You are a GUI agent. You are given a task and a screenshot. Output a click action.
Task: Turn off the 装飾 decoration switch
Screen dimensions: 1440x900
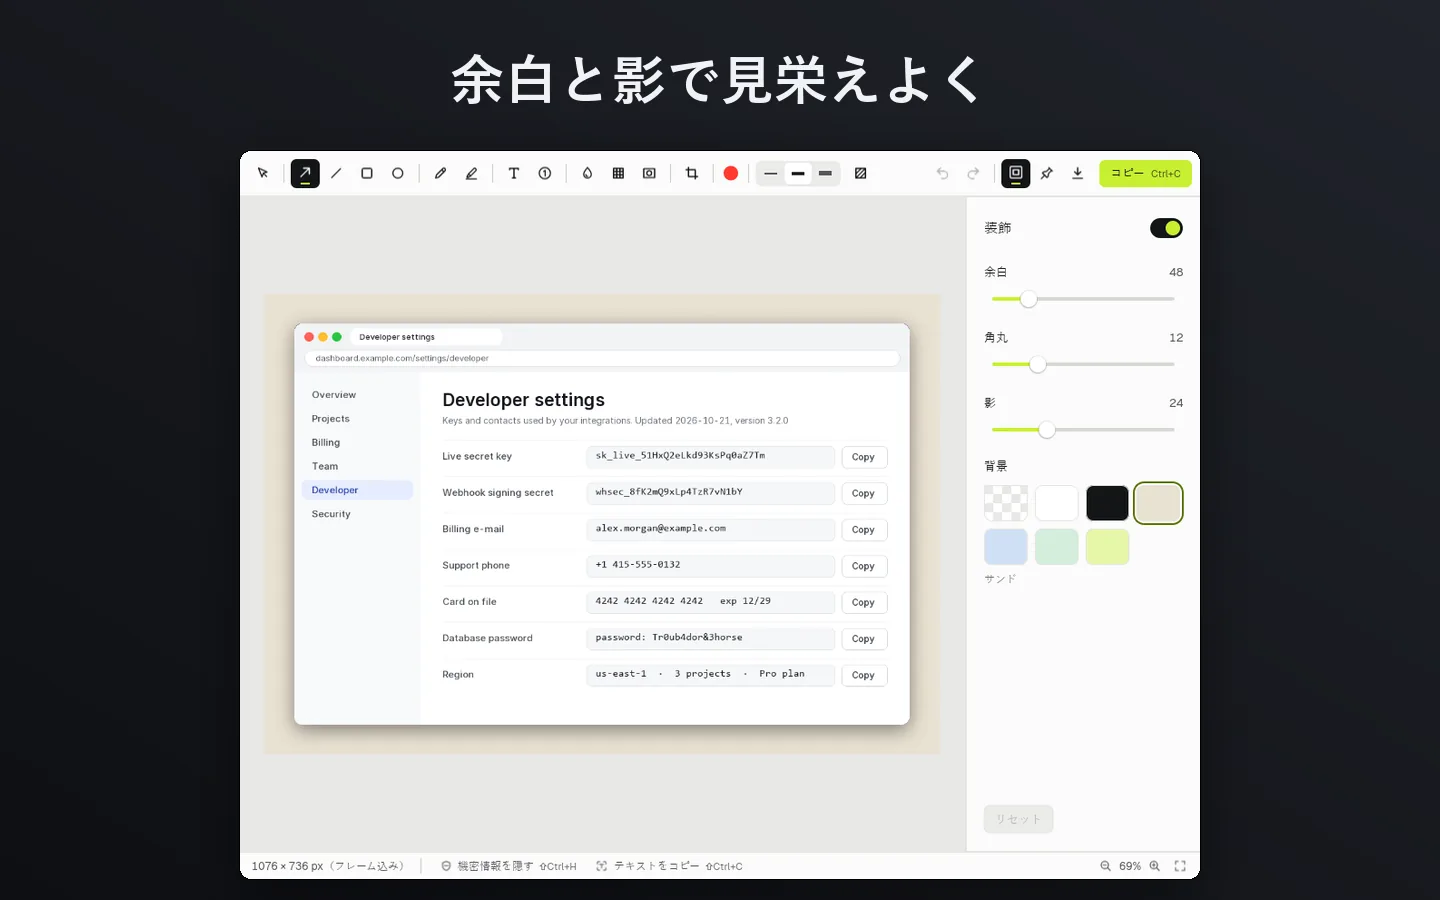(1166, 228)
